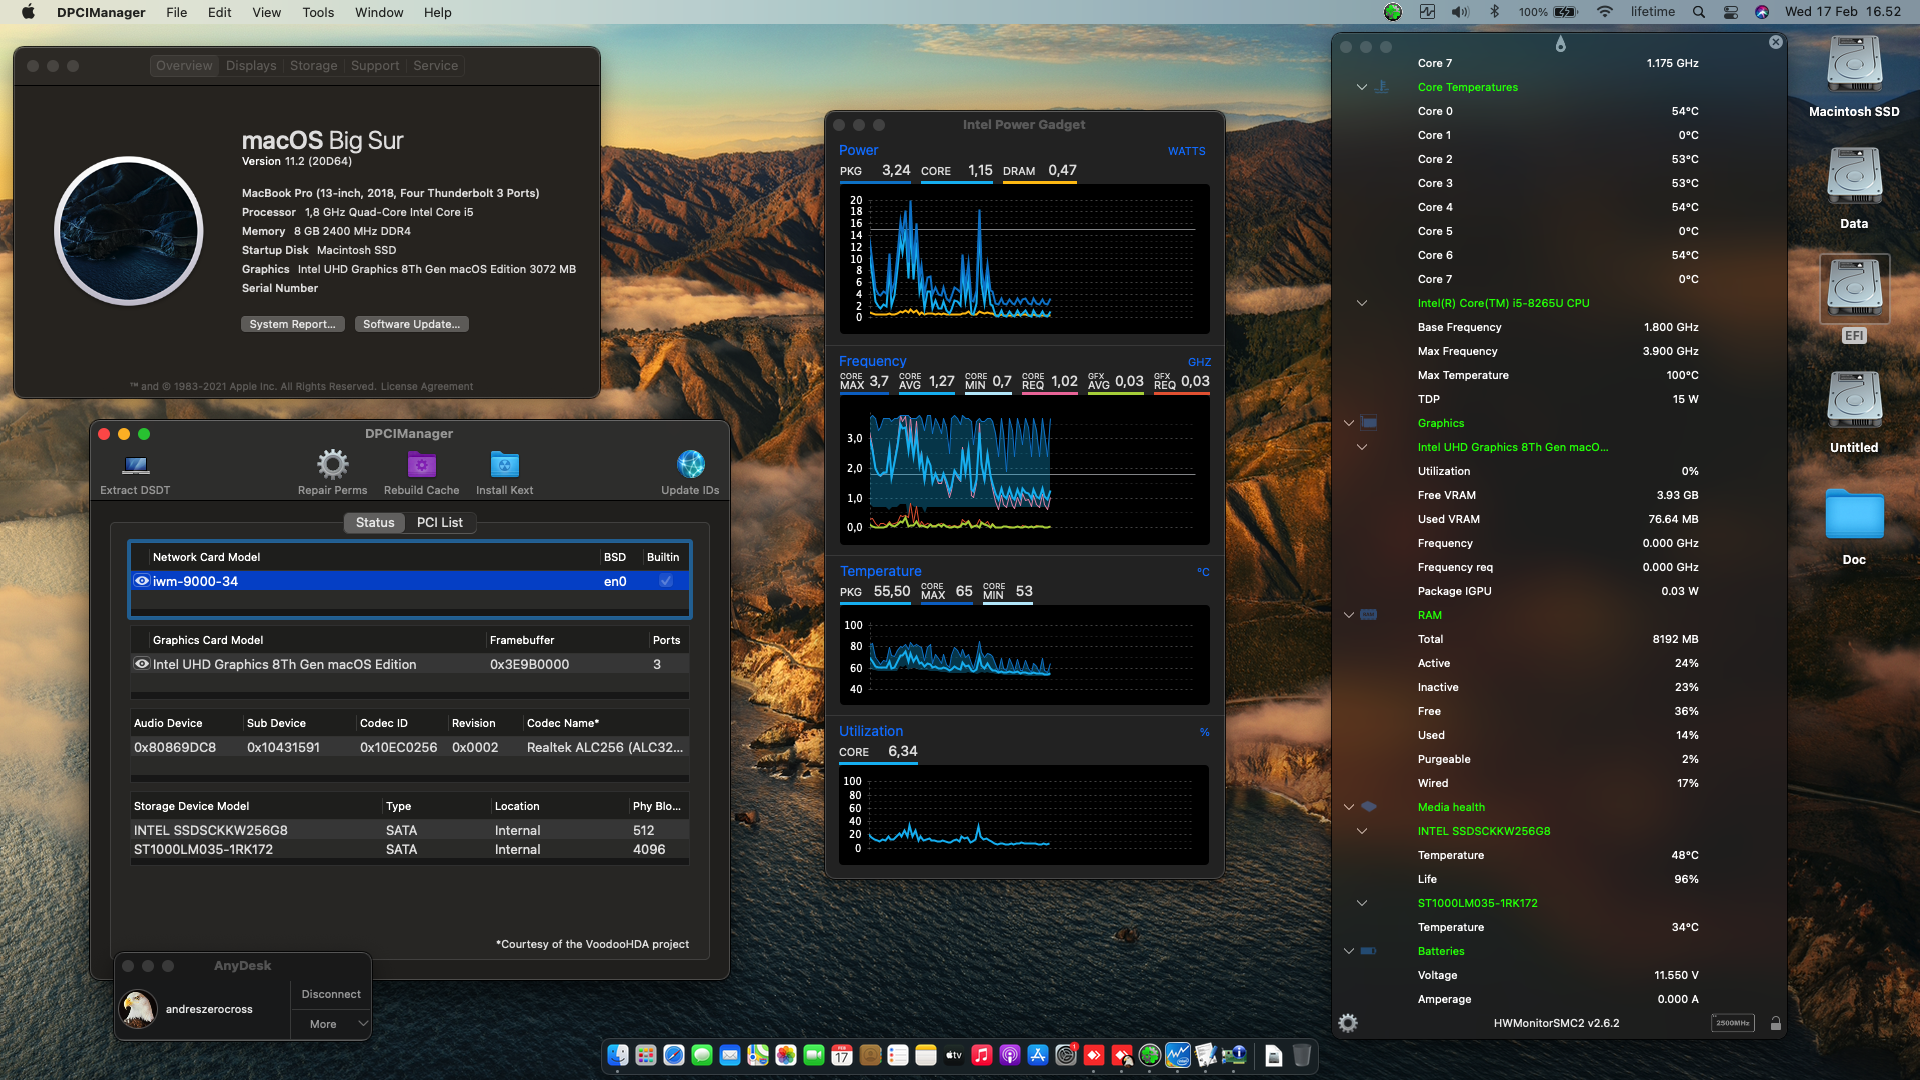Click the volume icon in menu bar
Image resolution: width=1920 pixels, height=1080 pixels.
(x=1461, y=12)
